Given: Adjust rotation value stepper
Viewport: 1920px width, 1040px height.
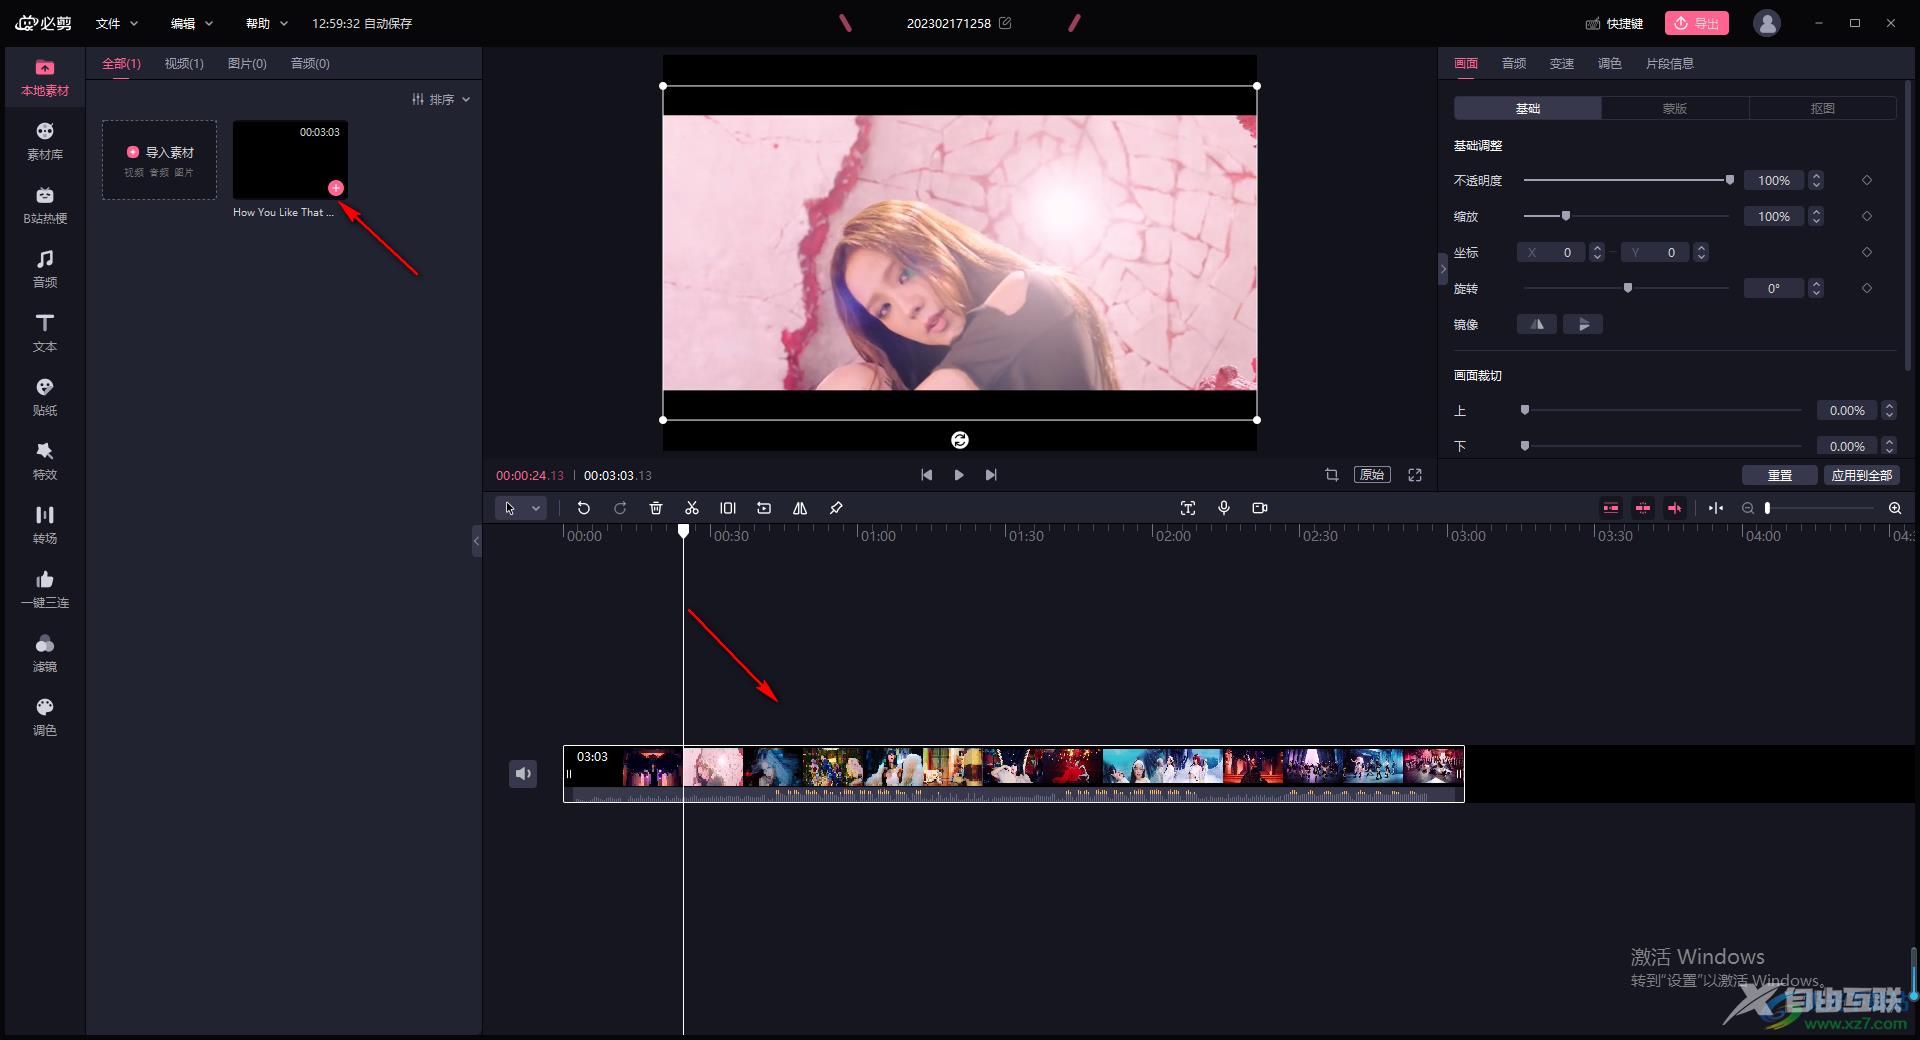Looking at the screenshot, I should click(1817, 288).
